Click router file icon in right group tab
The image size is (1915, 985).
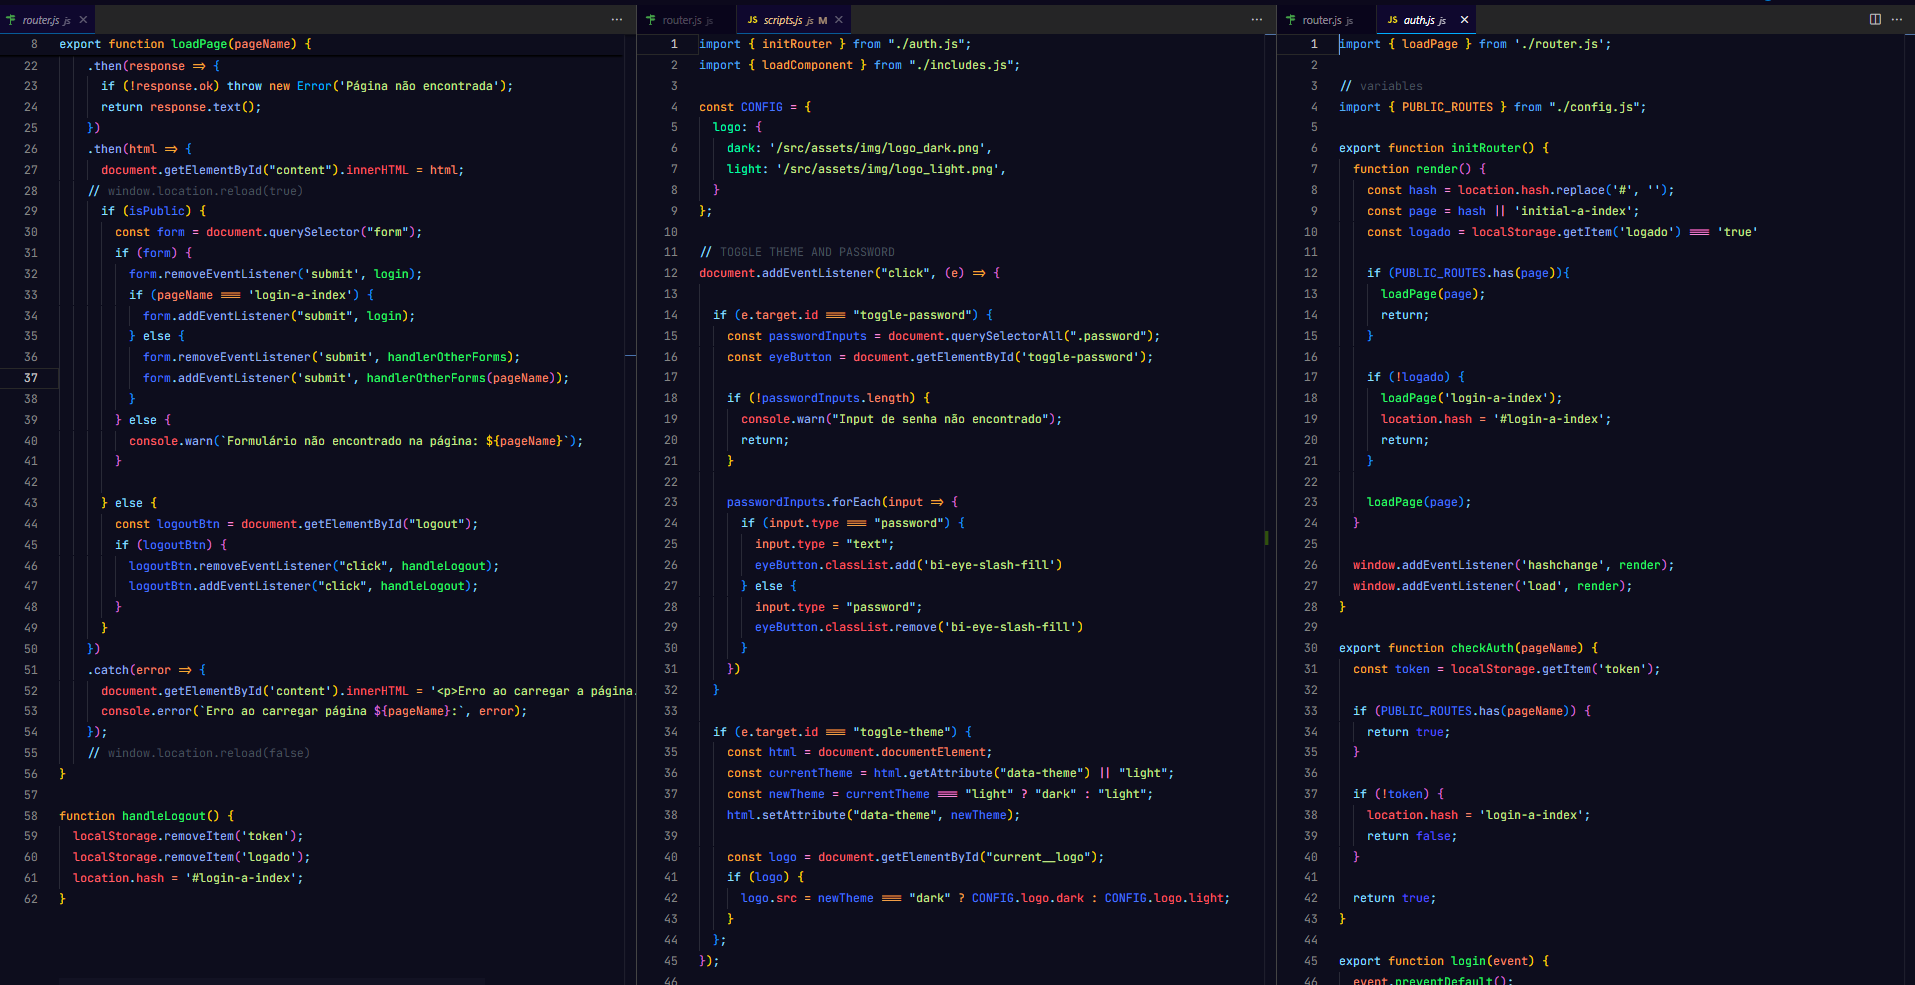coord(1291,20)
